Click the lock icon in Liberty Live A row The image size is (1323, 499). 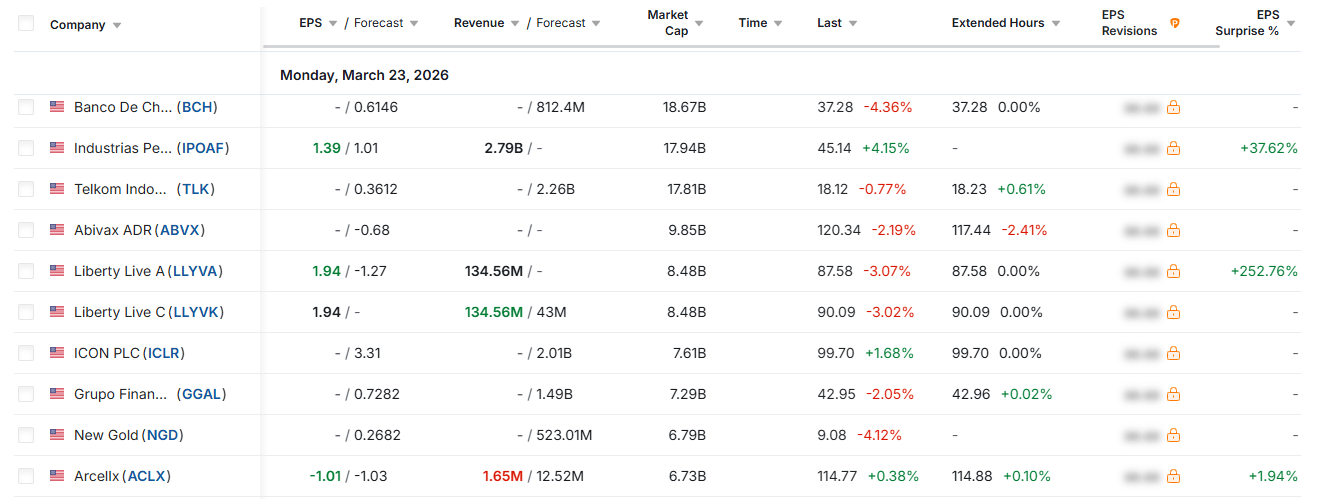click(1173, 271)
